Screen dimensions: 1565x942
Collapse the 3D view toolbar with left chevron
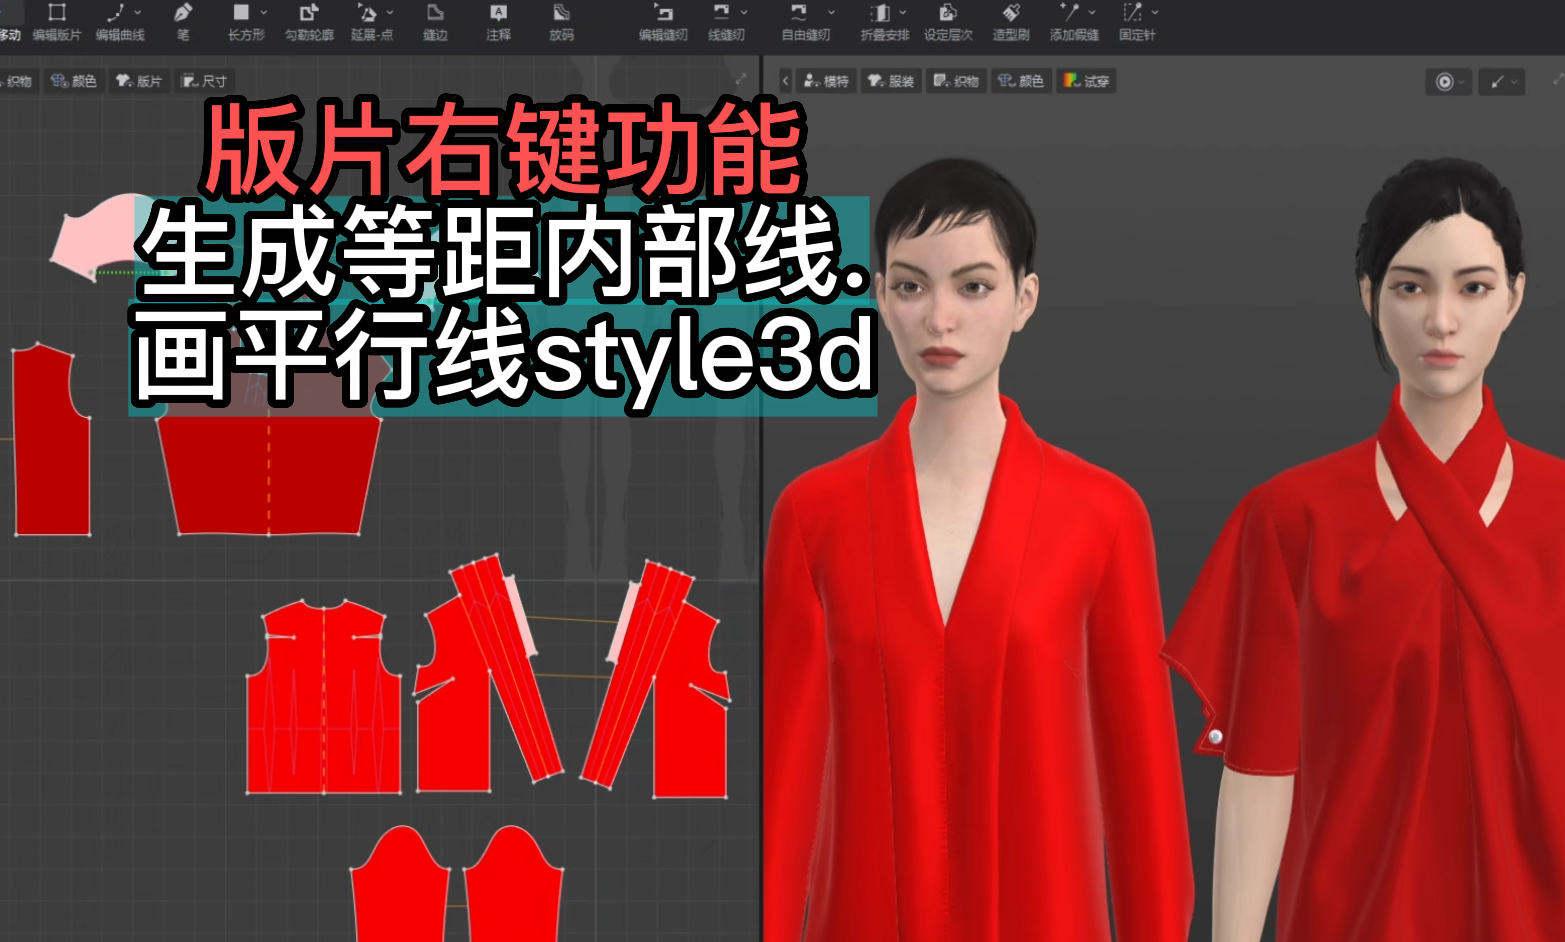click(x=785, y=81)
